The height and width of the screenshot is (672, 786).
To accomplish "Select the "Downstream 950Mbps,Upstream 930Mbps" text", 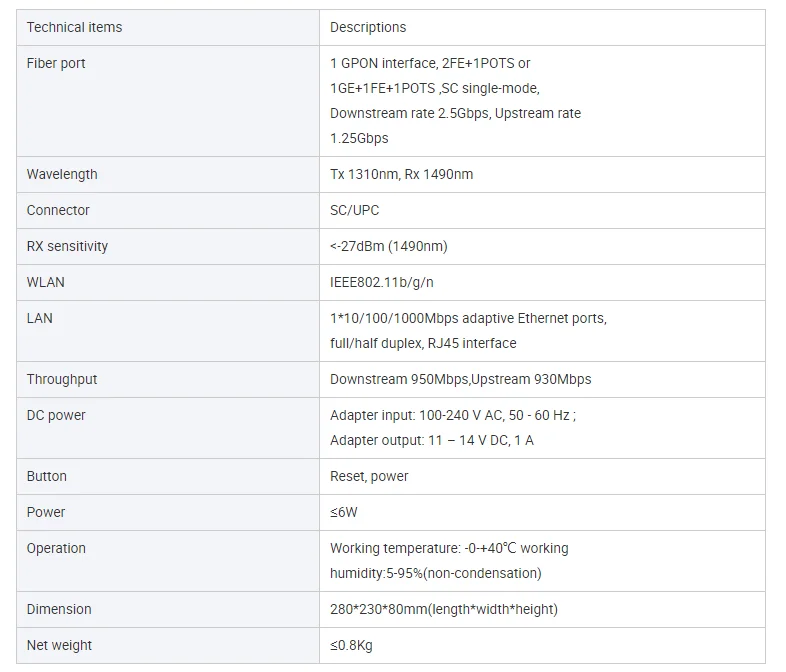I will (460, 379).
